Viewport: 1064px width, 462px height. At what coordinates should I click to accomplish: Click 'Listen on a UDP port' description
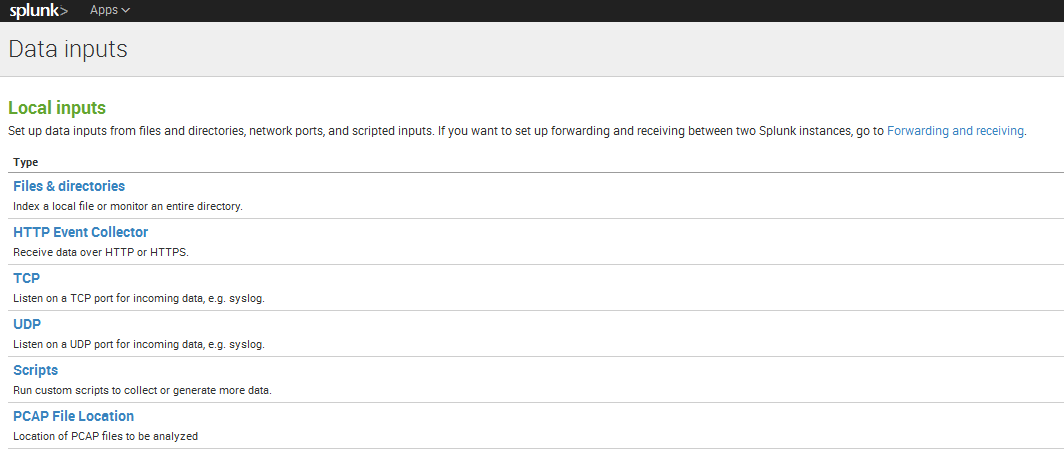(x=138, y=344)
